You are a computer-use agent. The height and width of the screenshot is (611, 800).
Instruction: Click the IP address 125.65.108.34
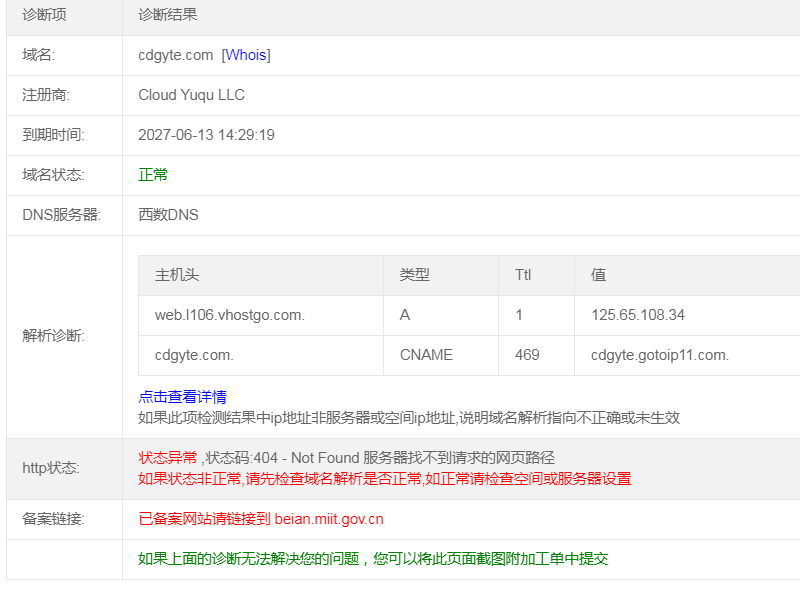[638, 315]
